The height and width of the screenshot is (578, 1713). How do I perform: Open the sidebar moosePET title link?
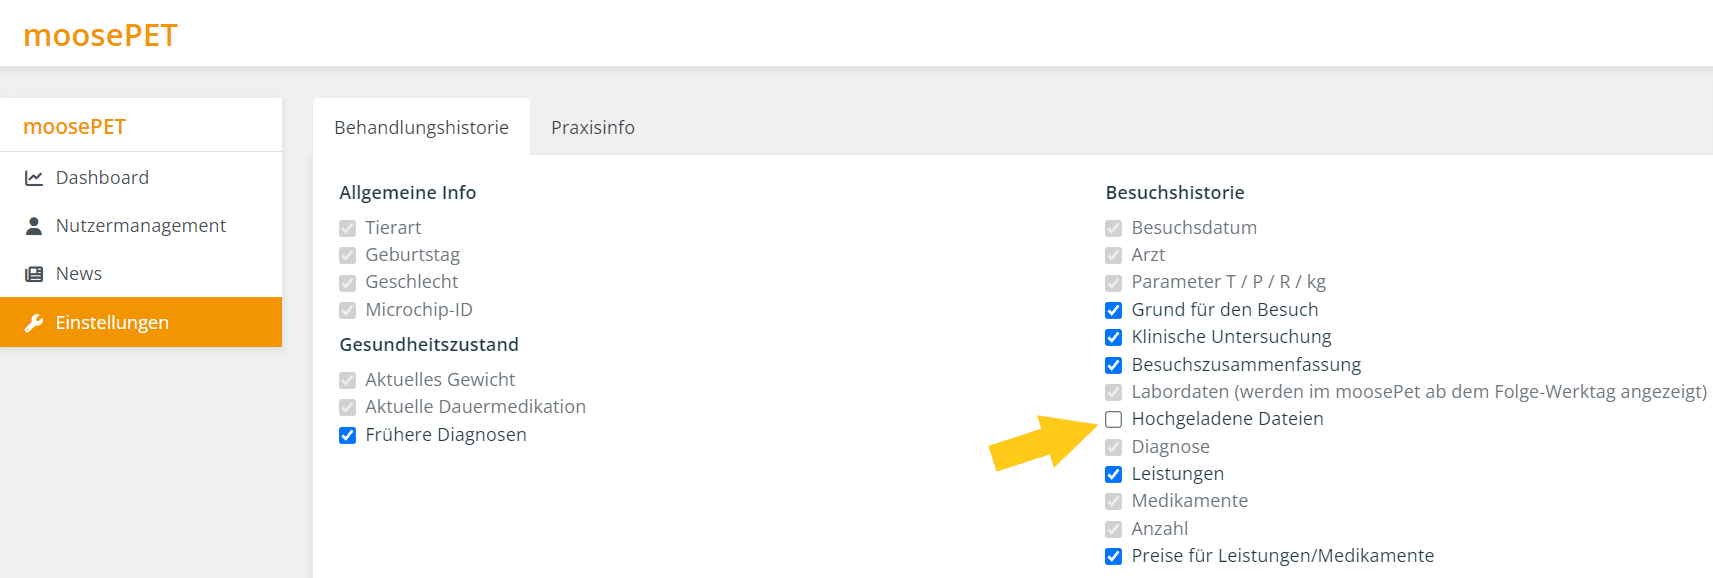75,127
